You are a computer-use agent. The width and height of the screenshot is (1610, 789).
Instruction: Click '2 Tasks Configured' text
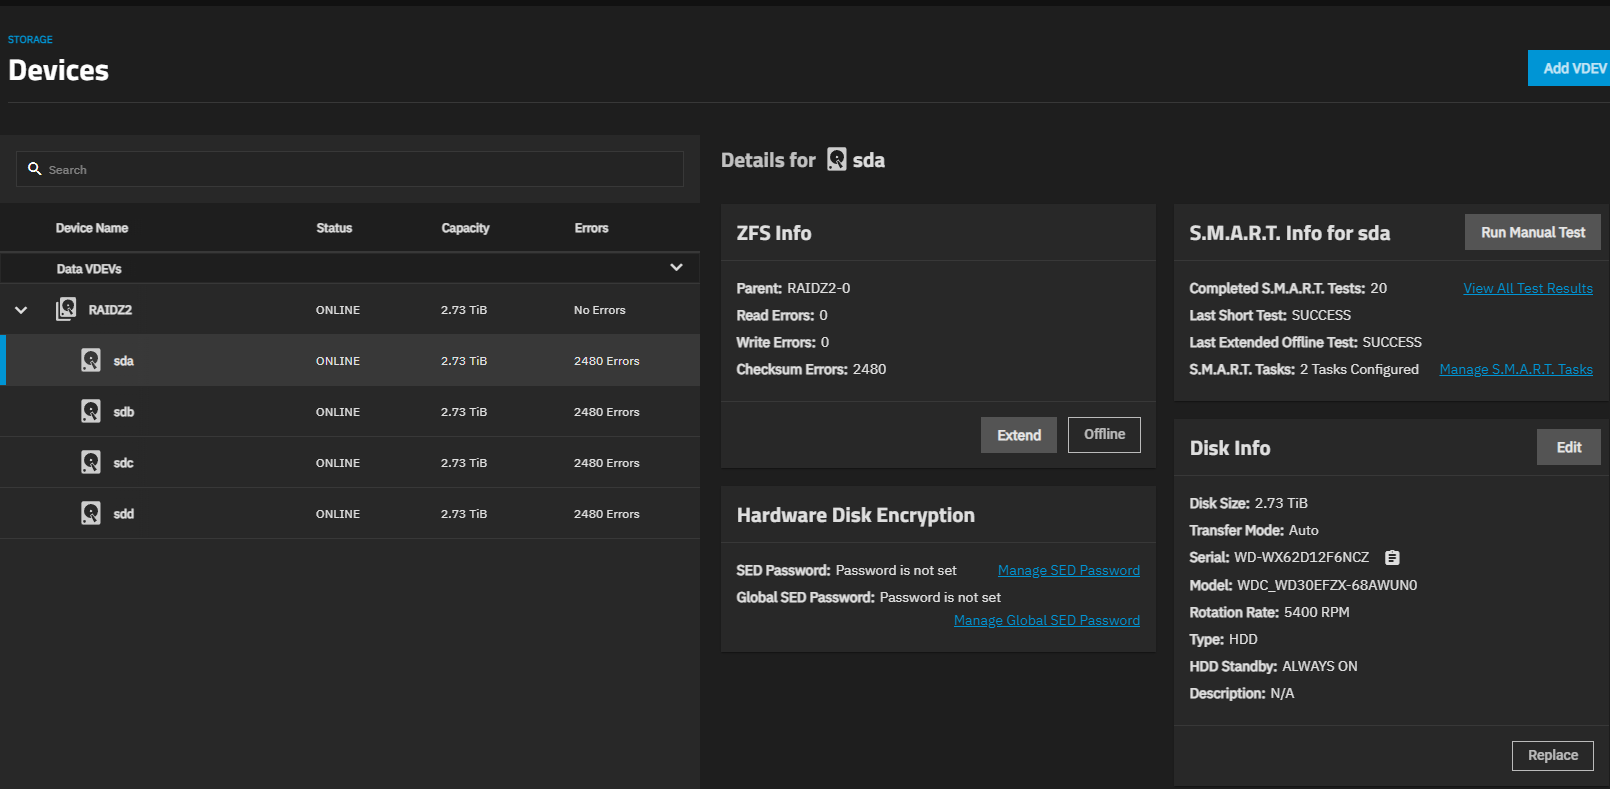coord(1359,369)
